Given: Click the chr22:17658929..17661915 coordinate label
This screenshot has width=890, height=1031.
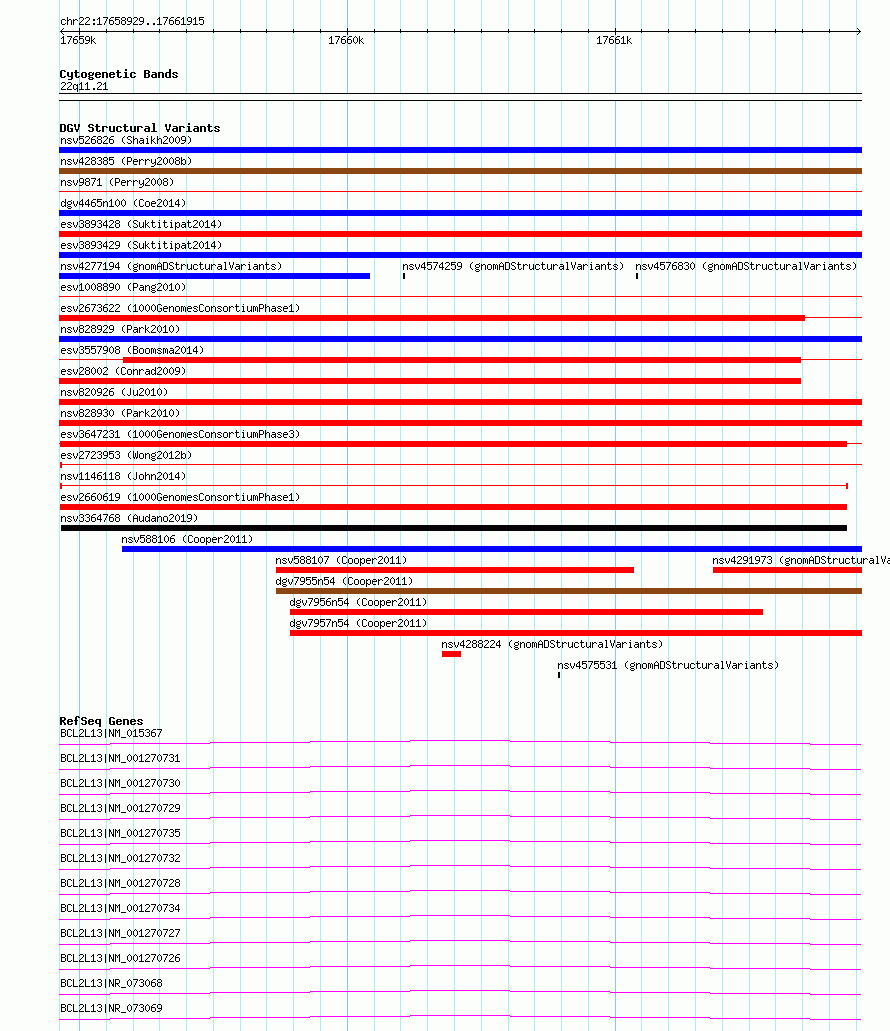Looking at the screenshot, I should pyautogui.click(x=132, y=21).
